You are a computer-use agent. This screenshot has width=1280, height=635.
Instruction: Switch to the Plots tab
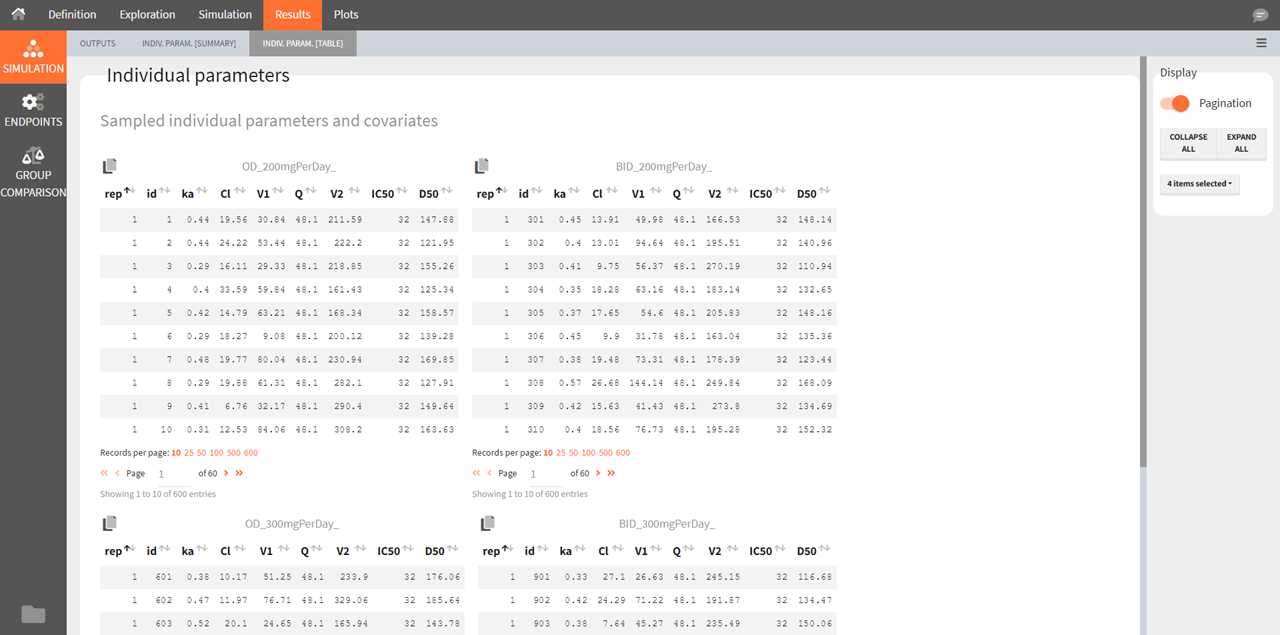346,15
